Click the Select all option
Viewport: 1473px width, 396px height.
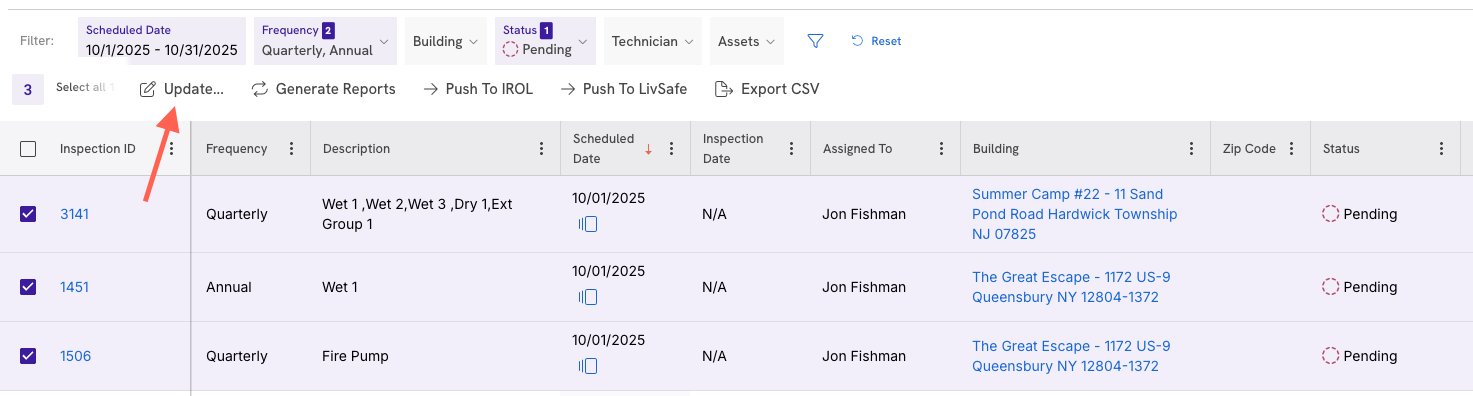[x=84, y=88]
